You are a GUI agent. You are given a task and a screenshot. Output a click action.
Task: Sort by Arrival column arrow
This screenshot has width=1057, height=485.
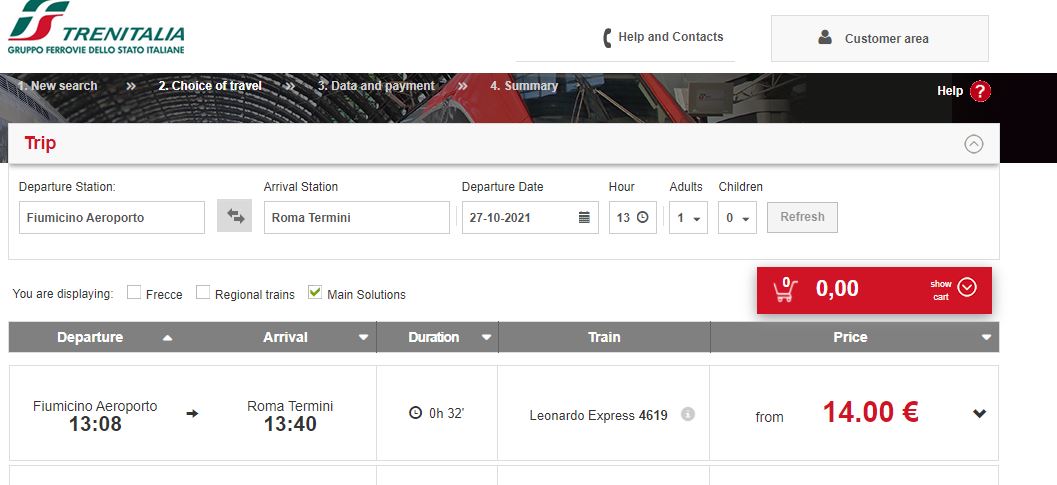tap(363, 338)
